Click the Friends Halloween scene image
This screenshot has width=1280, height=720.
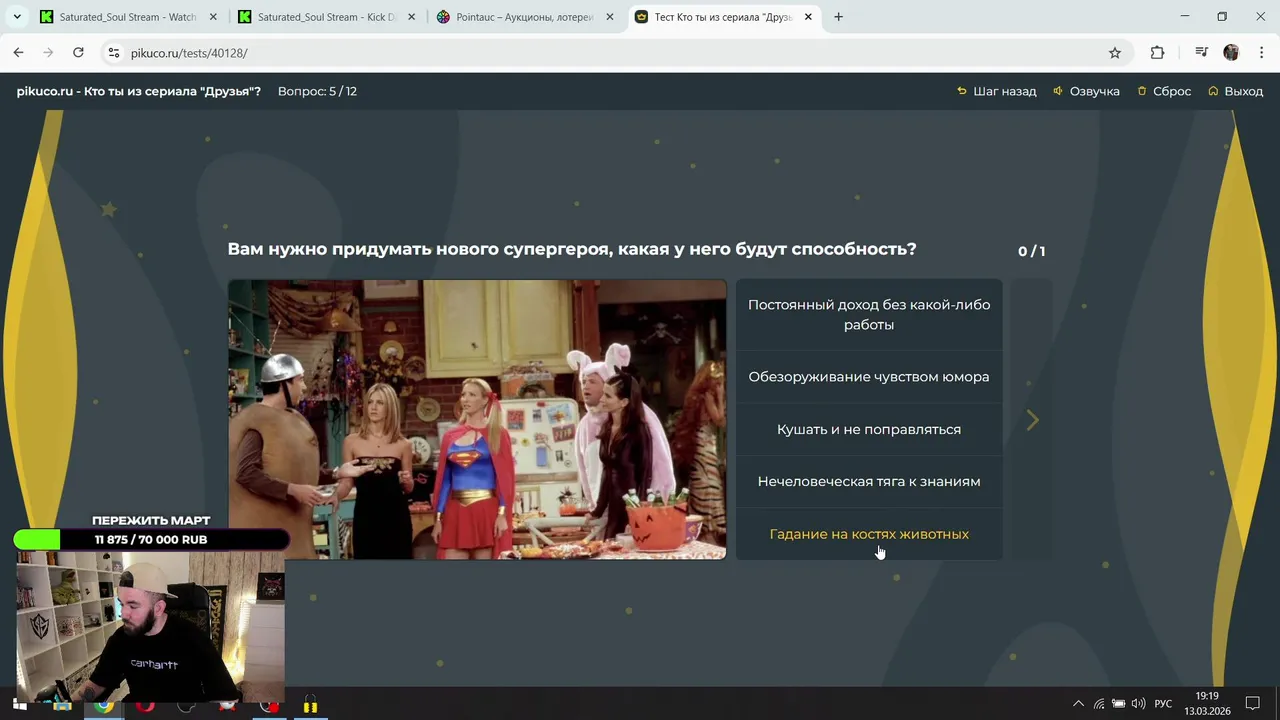tap(477, 419)
